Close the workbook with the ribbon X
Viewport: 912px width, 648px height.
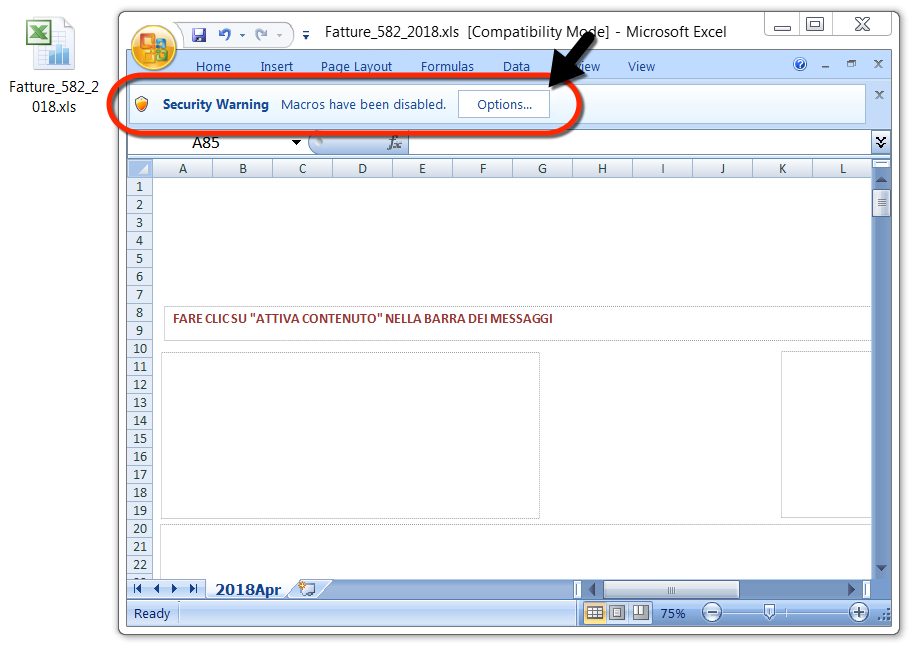click(878, 64)
